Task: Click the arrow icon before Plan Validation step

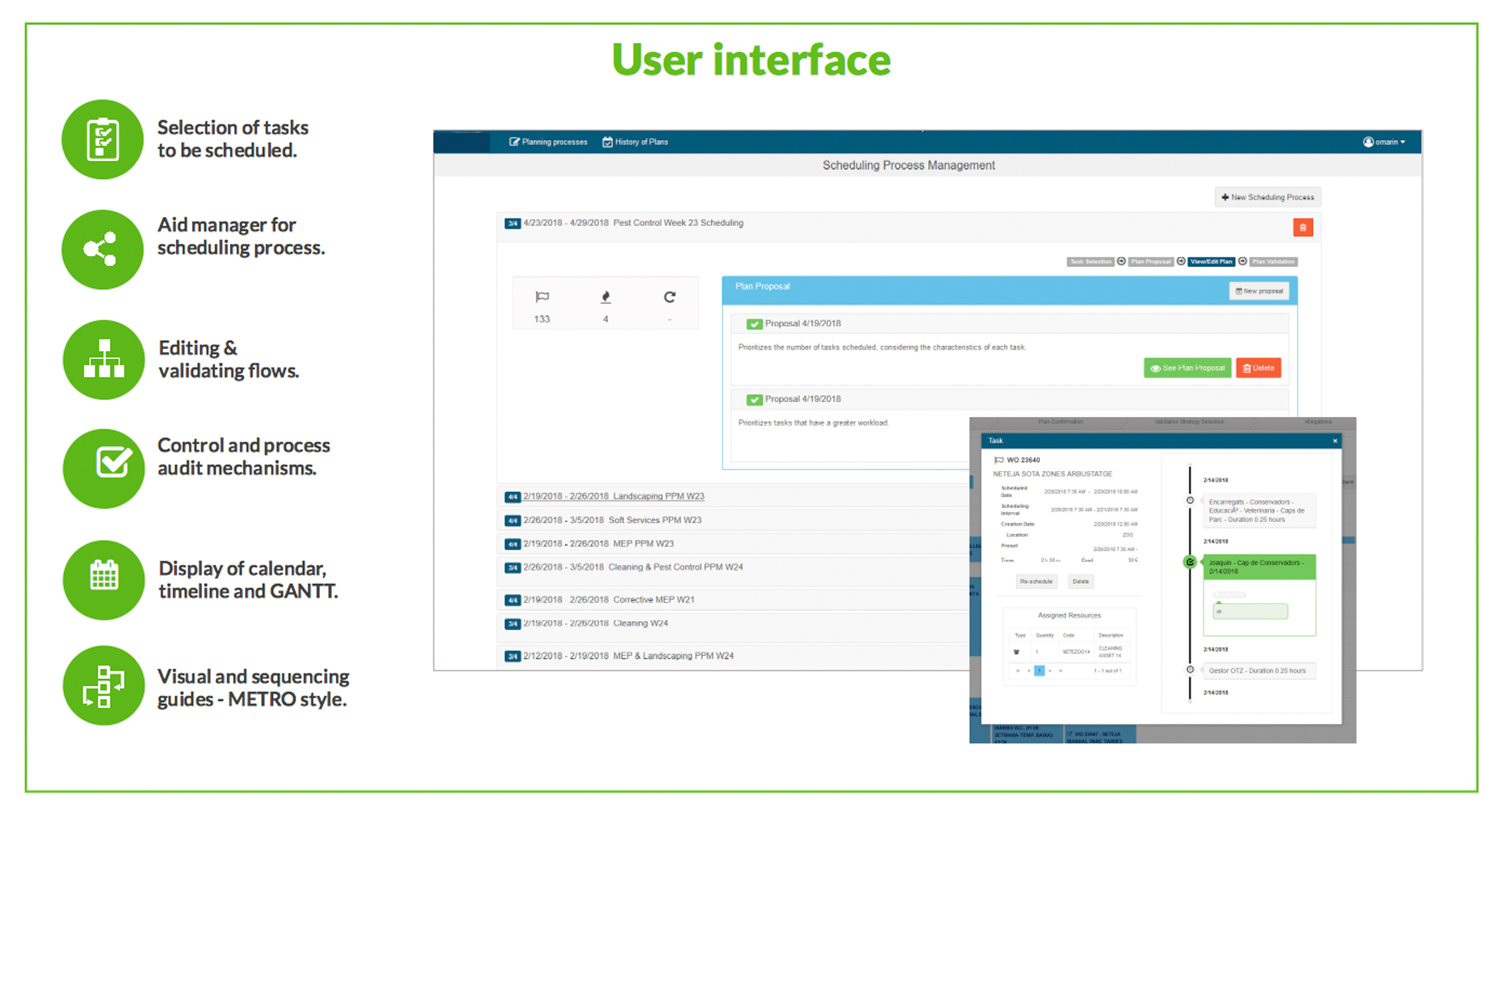Action: pos(1243,261)
